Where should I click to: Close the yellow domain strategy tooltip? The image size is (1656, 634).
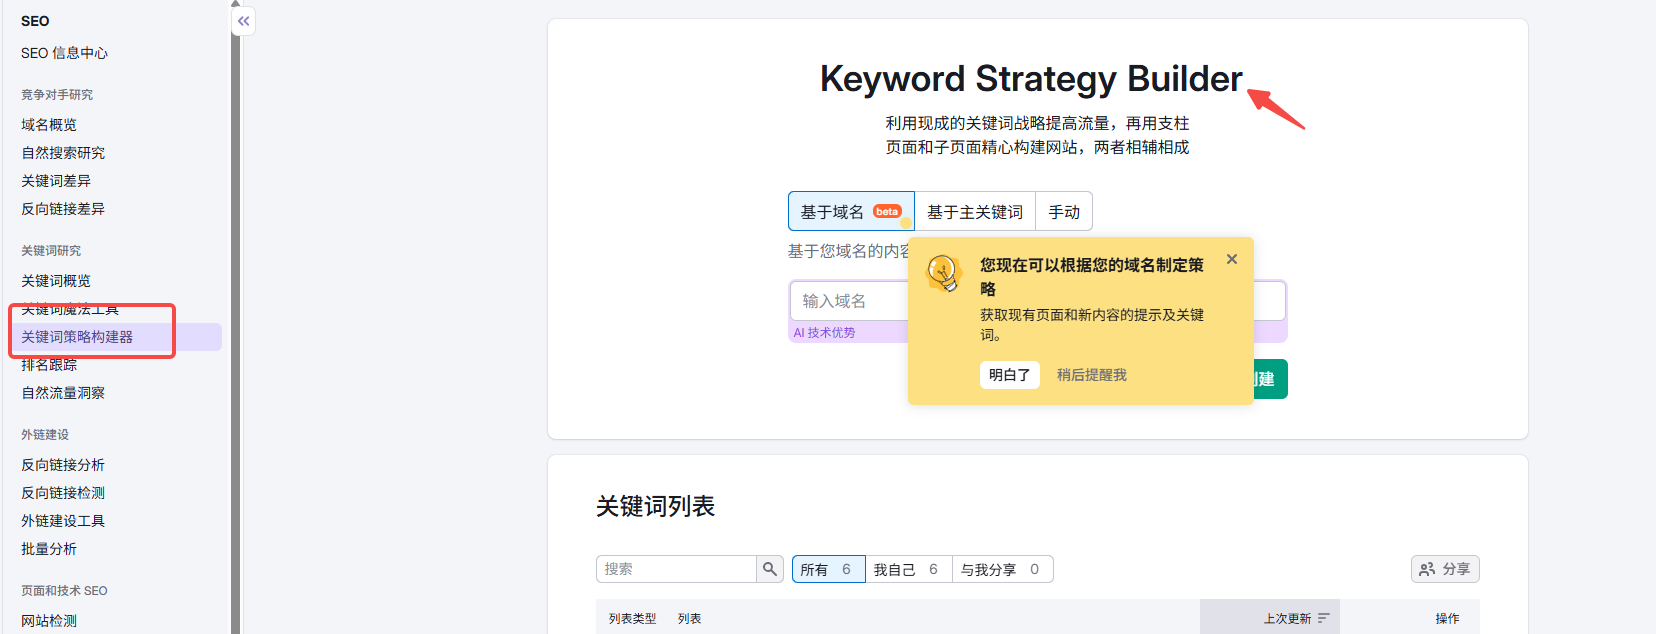[x=1232, y=259]
